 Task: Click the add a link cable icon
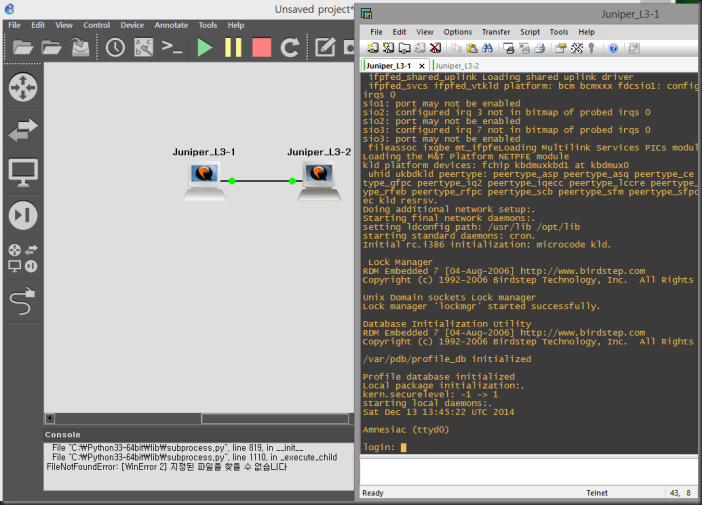click(23, 301)
